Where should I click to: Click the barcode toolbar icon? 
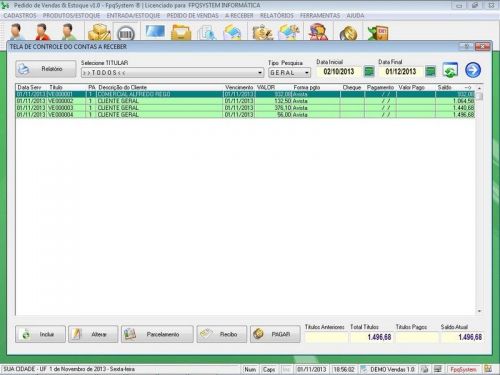pyautogui.click(x=126, y=33)
